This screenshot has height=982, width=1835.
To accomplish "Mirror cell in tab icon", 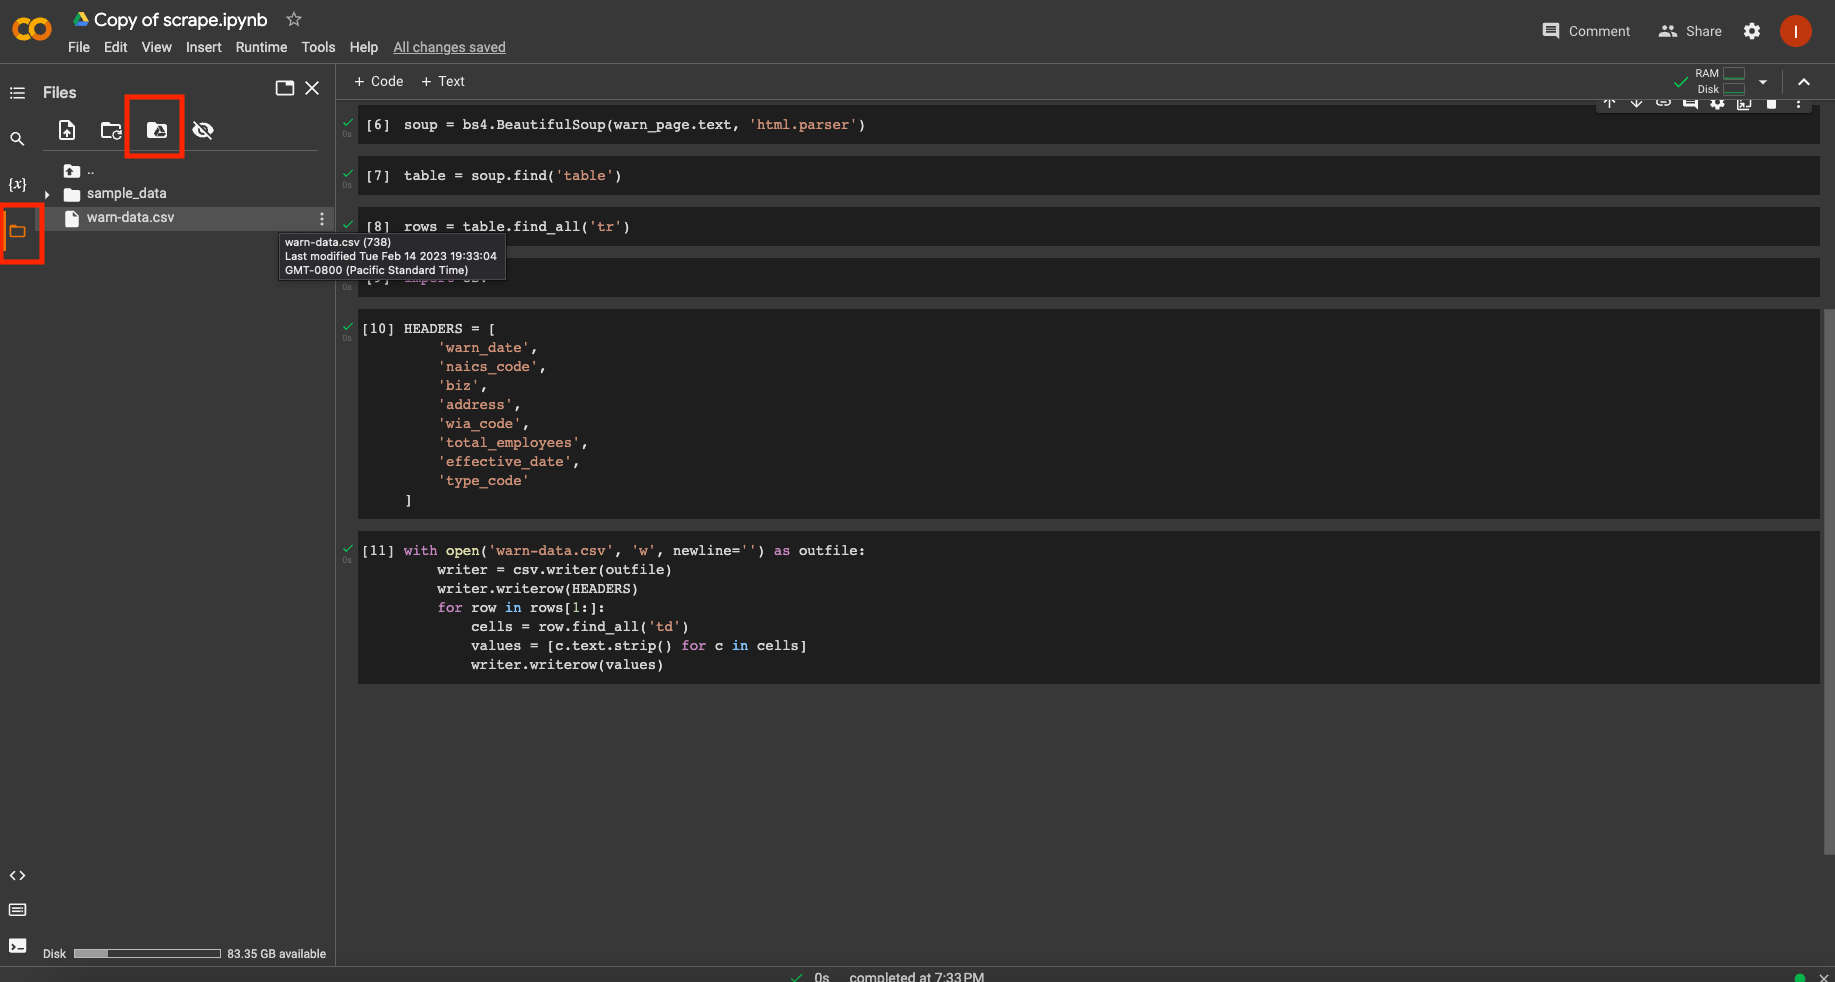I will [x=1744, y=103].
